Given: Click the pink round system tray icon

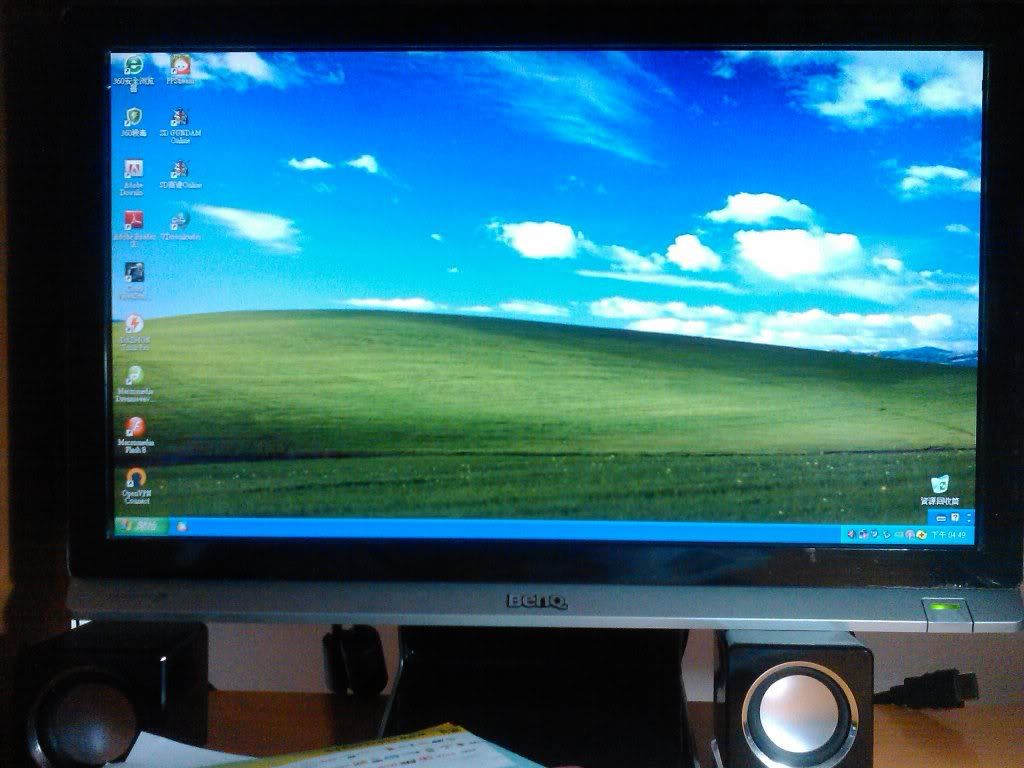Looking at the screenshot, I should [910, 535].
